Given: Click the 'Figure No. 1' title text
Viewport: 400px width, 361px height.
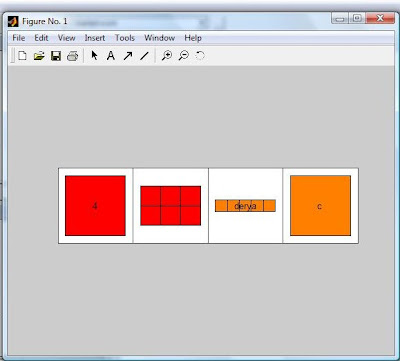Looking at the screenshot, I should [45, 21].
